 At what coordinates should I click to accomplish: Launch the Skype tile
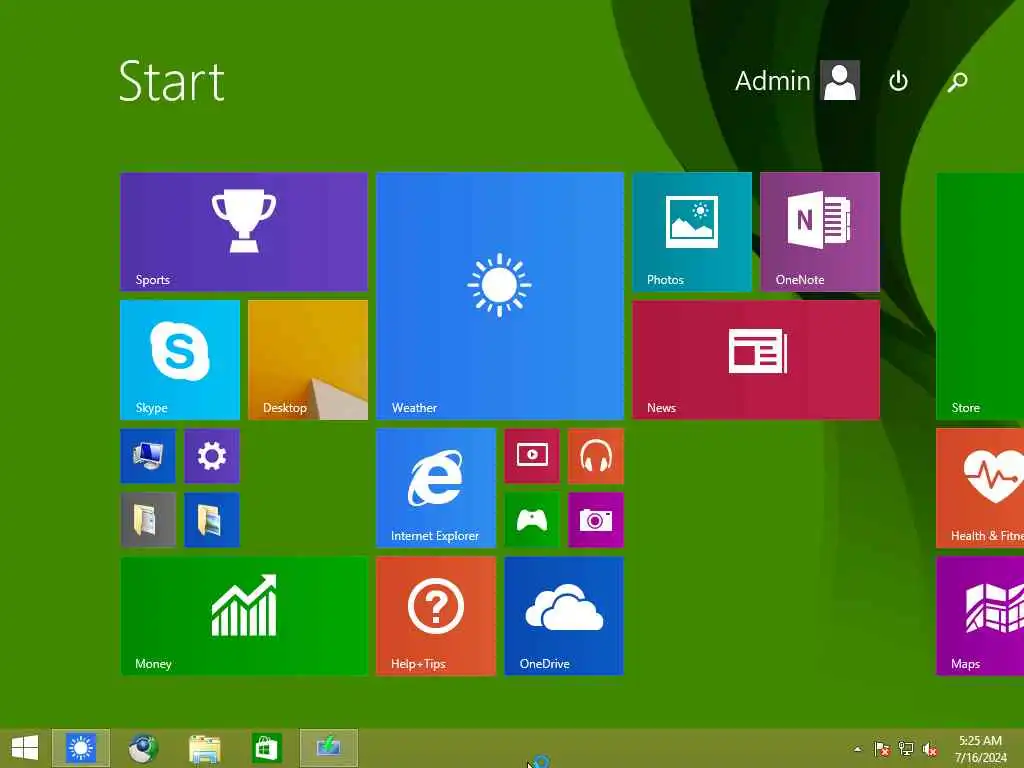(180, 360)
